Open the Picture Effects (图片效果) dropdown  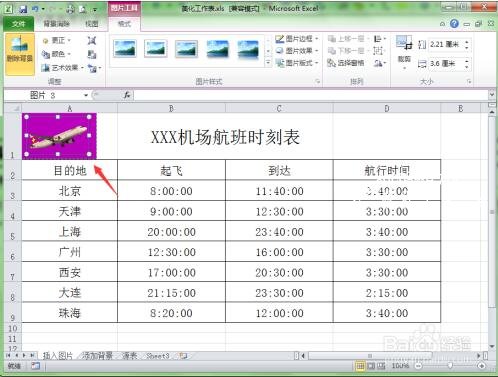tap(297, 51)
